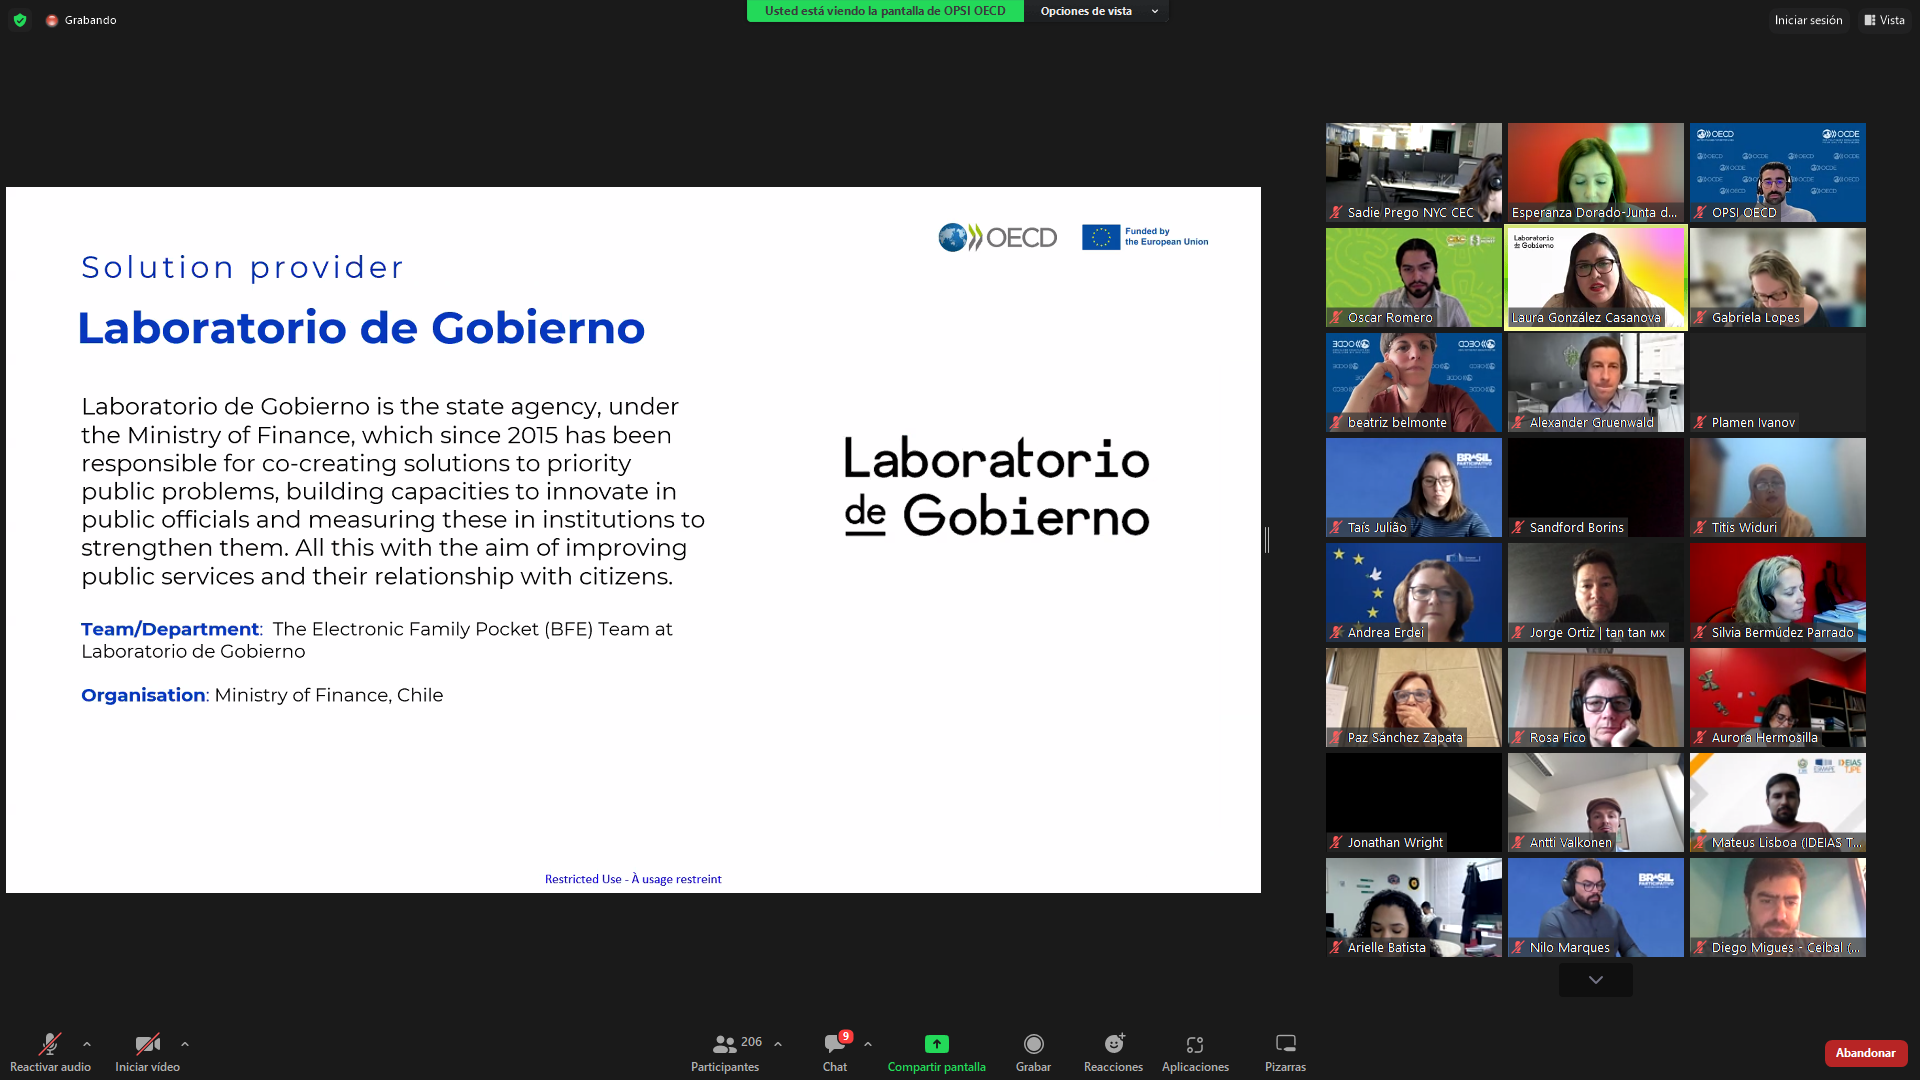The width and height of the screenshot is (1920, 1080).
Task: Click the divider handle between slide and gallery
Action: (x=1267, y=540)
